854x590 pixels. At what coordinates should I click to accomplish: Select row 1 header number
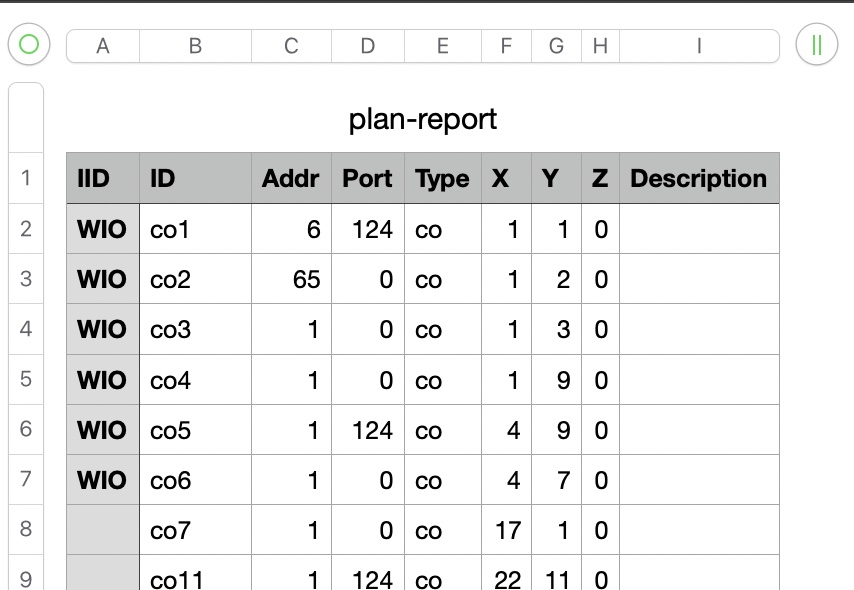coord(26,179)
